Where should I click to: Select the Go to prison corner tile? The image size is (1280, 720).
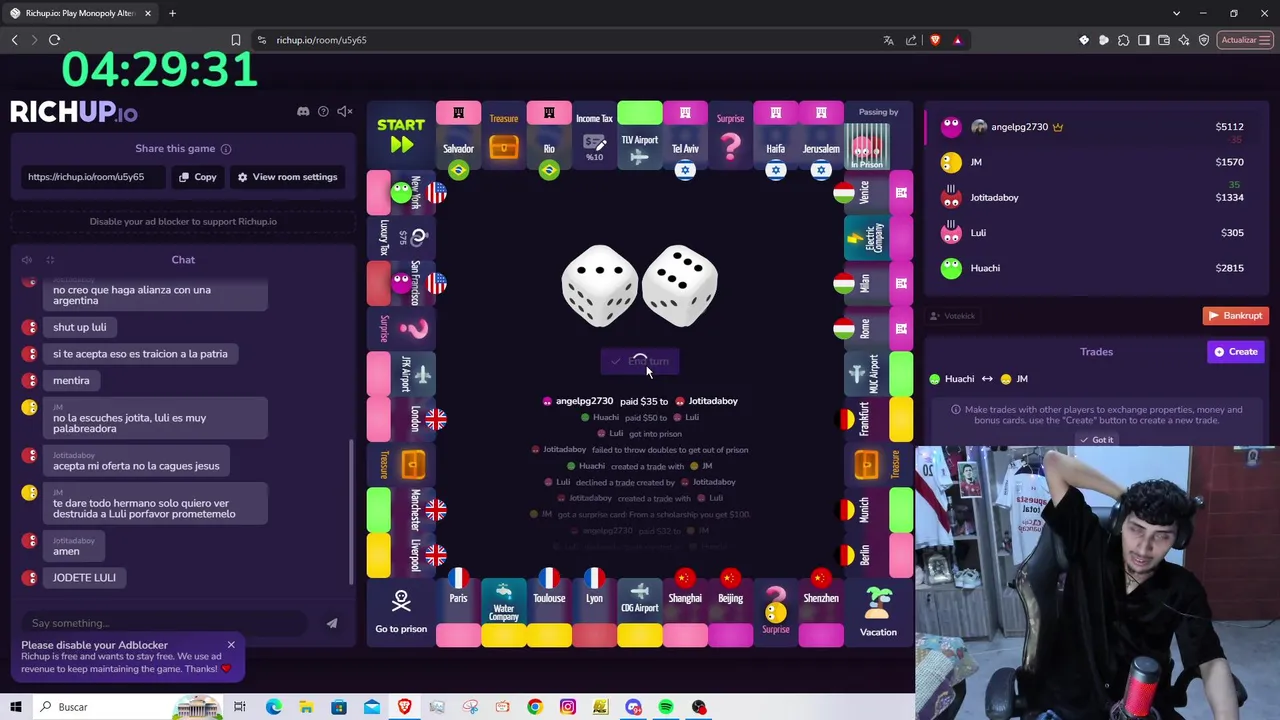pos(401,612)
